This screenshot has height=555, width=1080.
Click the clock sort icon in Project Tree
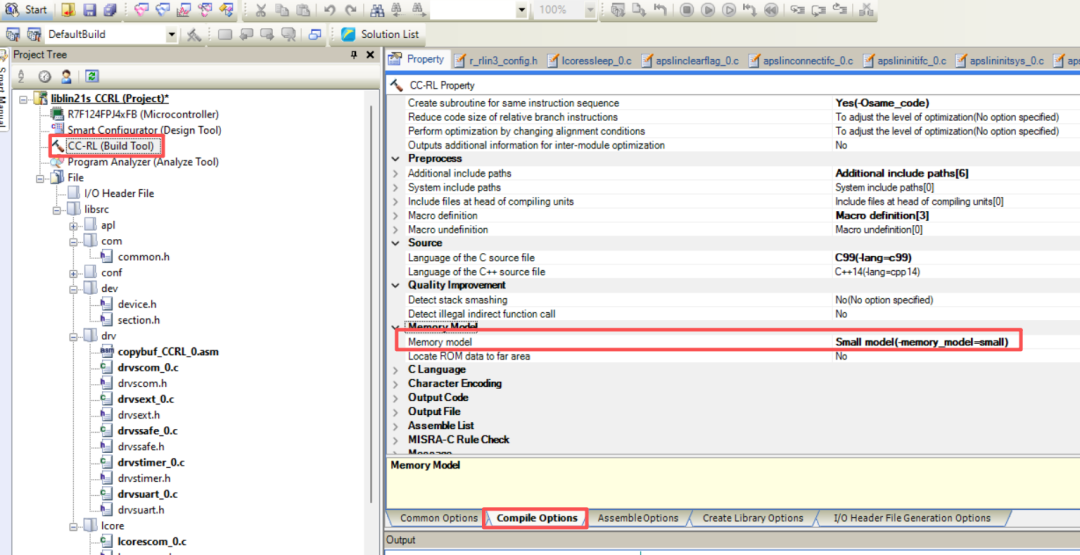44,76
